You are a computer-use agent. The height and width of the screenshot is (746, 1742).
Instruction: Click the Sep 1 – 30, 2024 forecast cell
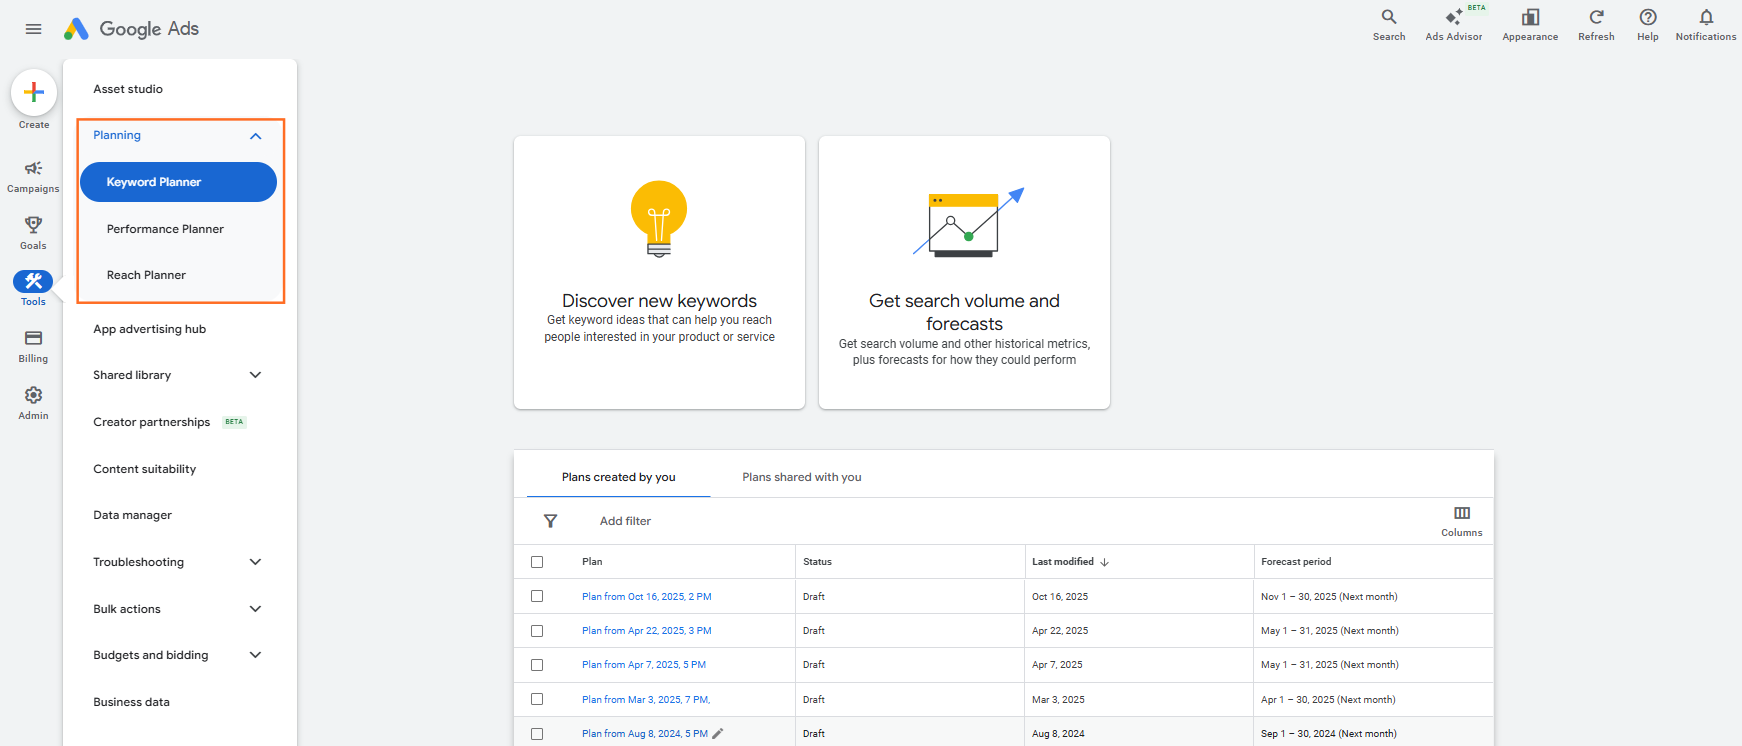pyautogui.click(x=1329, y=734)
